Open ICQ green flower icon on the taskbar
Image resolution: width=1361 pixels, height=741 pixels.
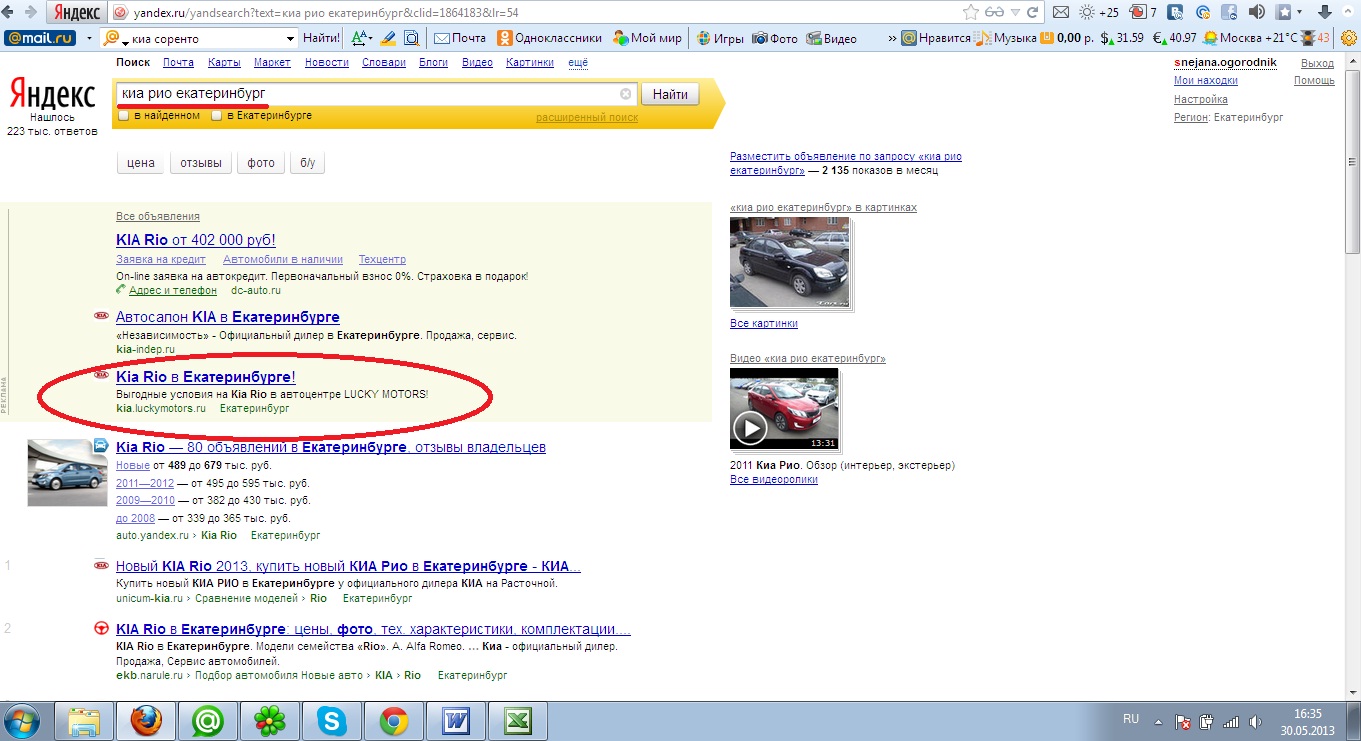269,720
